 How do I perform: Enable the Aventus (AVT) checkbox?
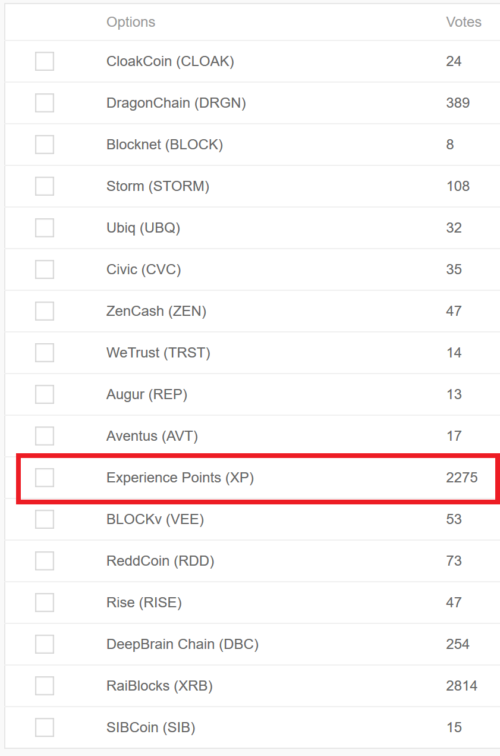pos(44,436)
